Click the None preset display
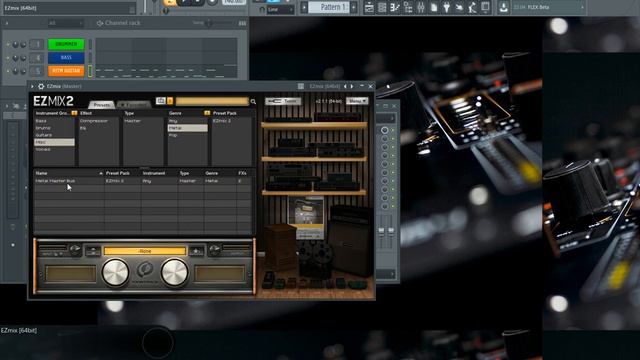640x360 pixels. 145,251
